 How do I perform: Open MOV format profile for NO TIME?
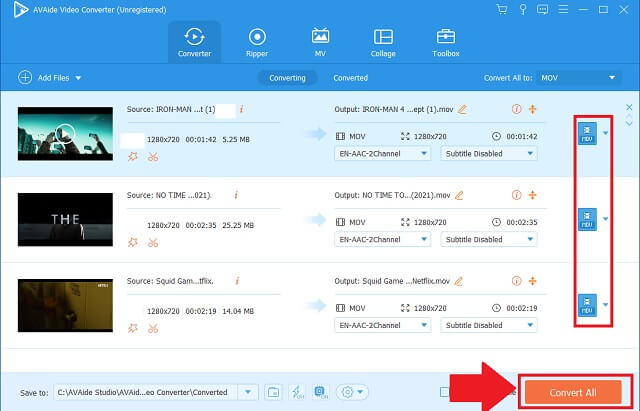587,219
